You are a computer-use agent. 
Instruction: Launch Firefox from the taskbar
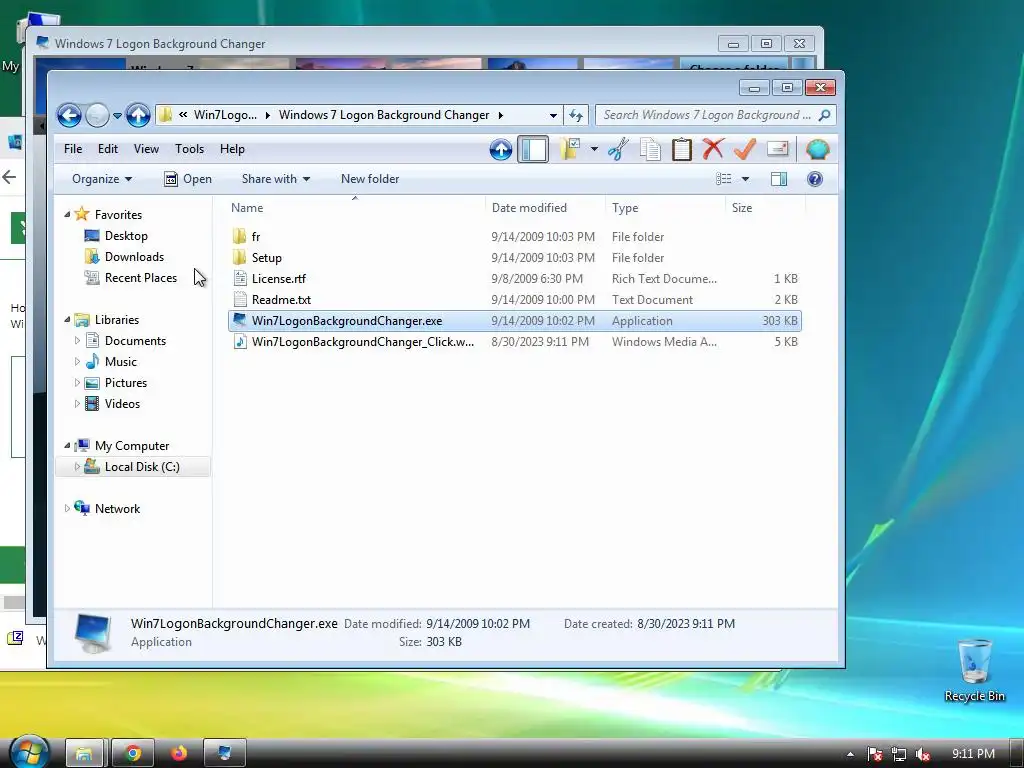coord(179,754)
